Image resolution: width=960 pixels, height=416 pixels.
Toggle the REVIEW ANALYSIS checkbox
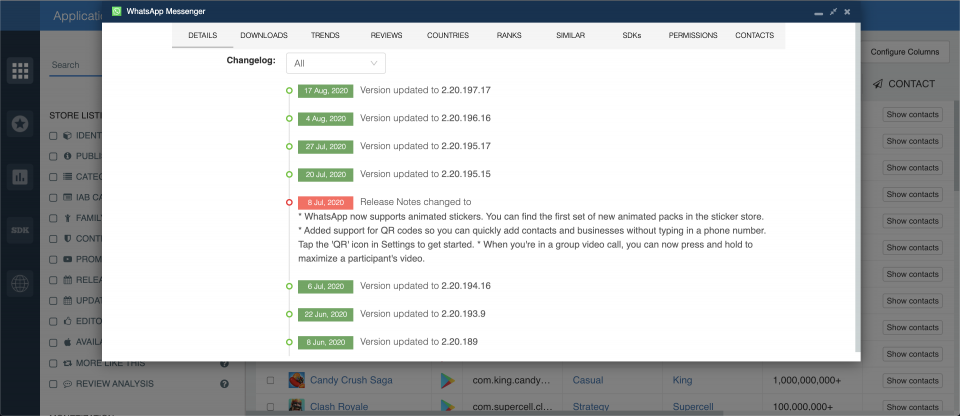(x=53, y=384)
